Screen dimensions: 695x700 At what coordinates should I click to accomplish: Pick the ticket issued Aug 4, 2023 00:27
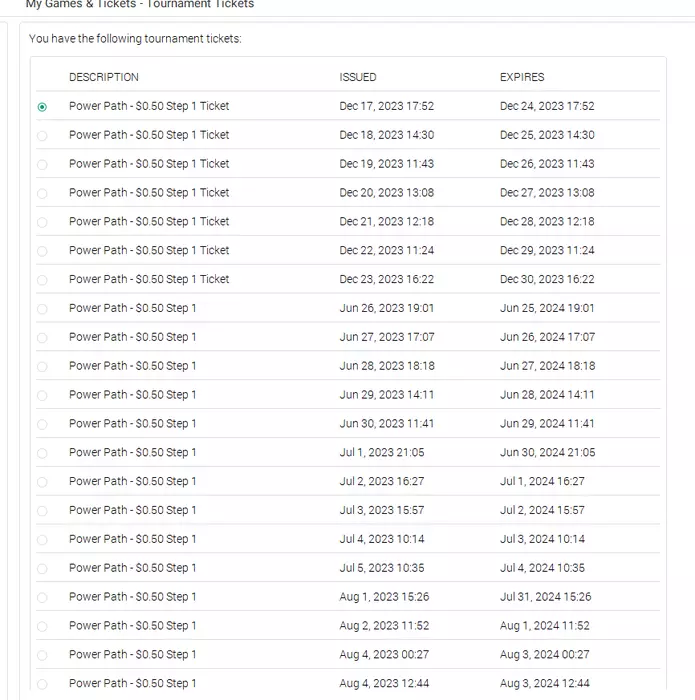coord(42,655)
